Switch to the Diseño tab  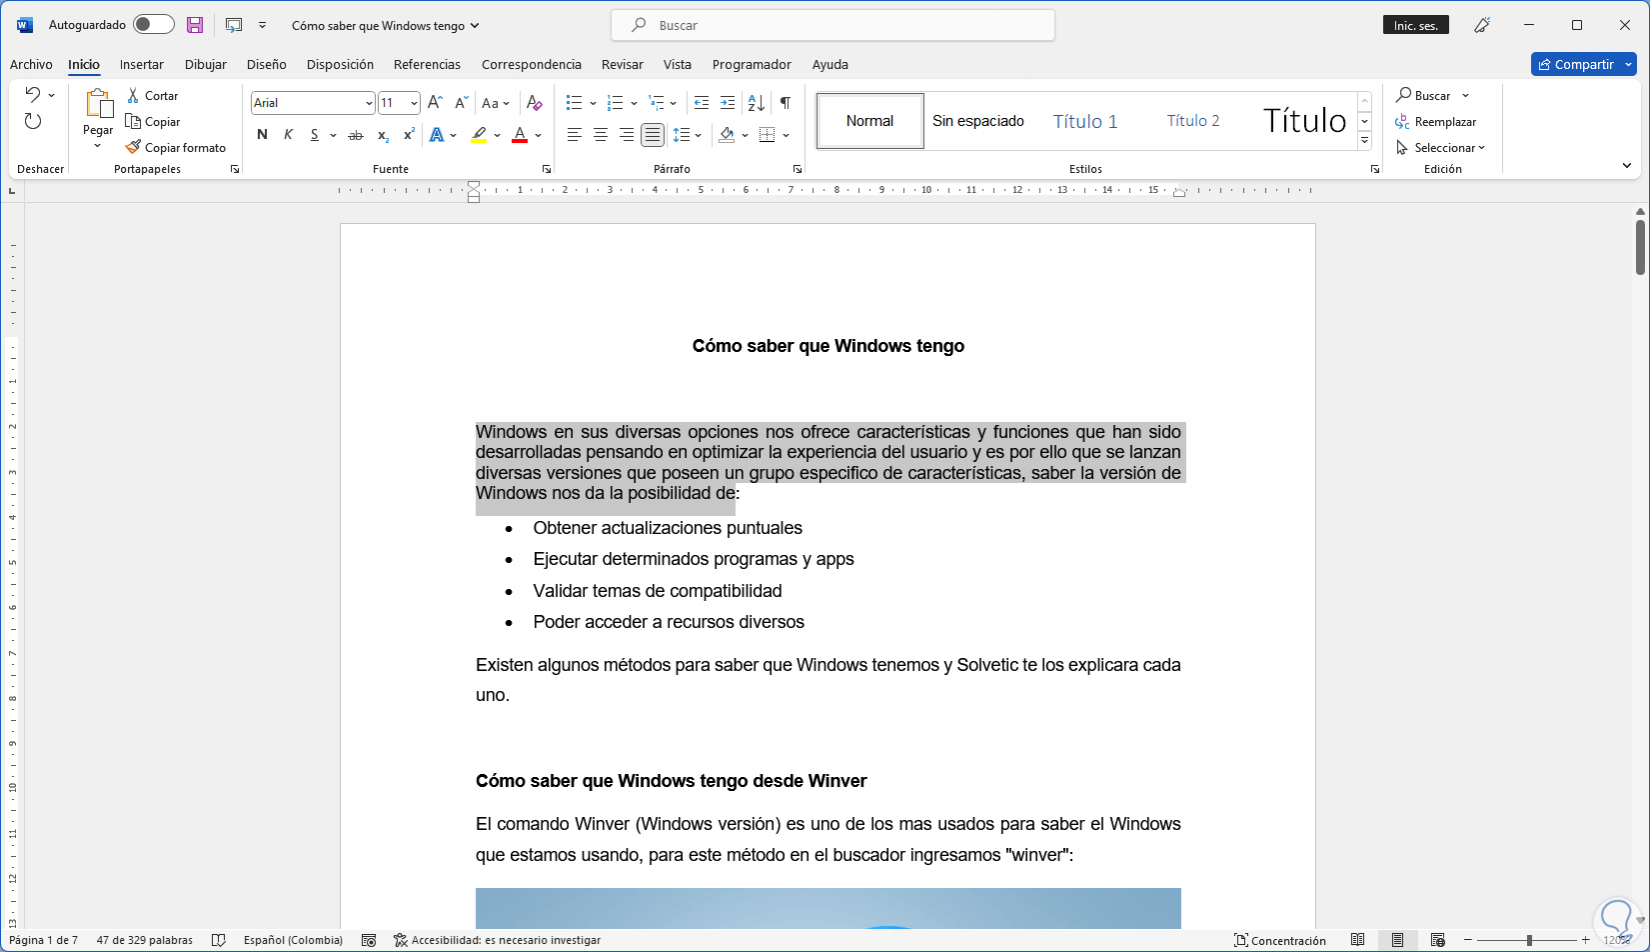point(266,64)
